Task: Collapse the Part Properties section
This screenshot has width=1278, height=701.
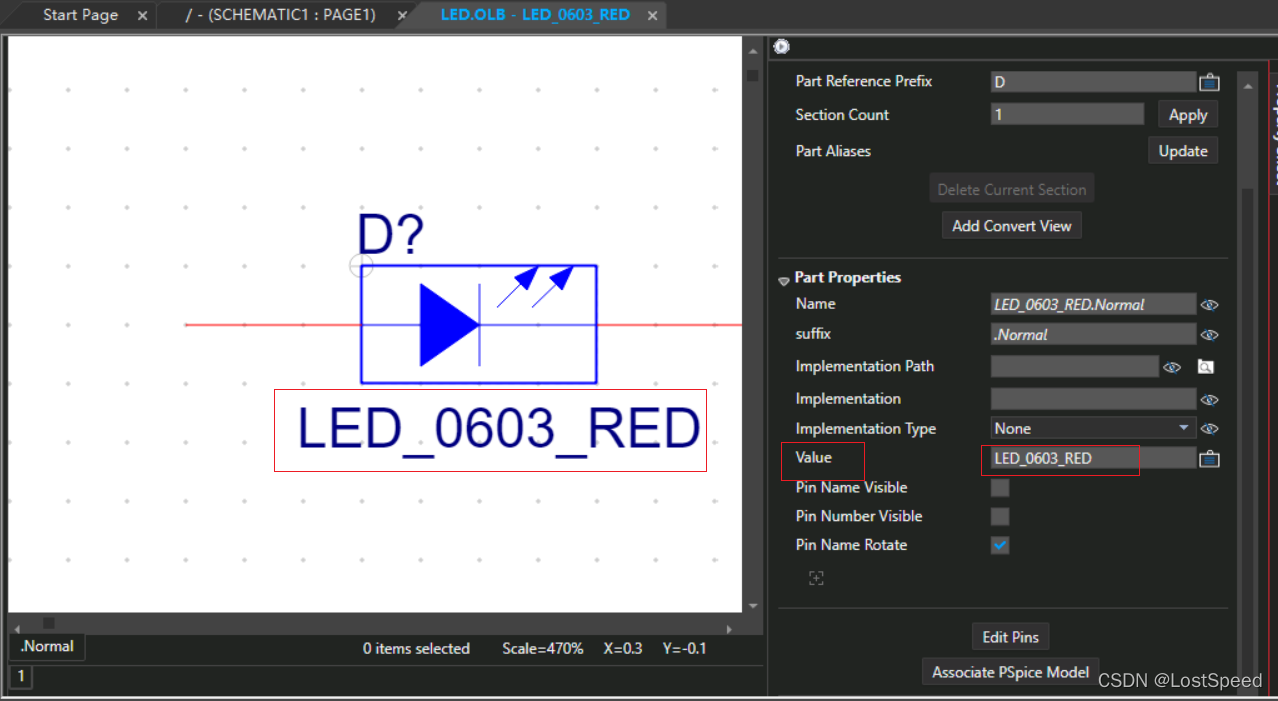Action: click(784, 280)
